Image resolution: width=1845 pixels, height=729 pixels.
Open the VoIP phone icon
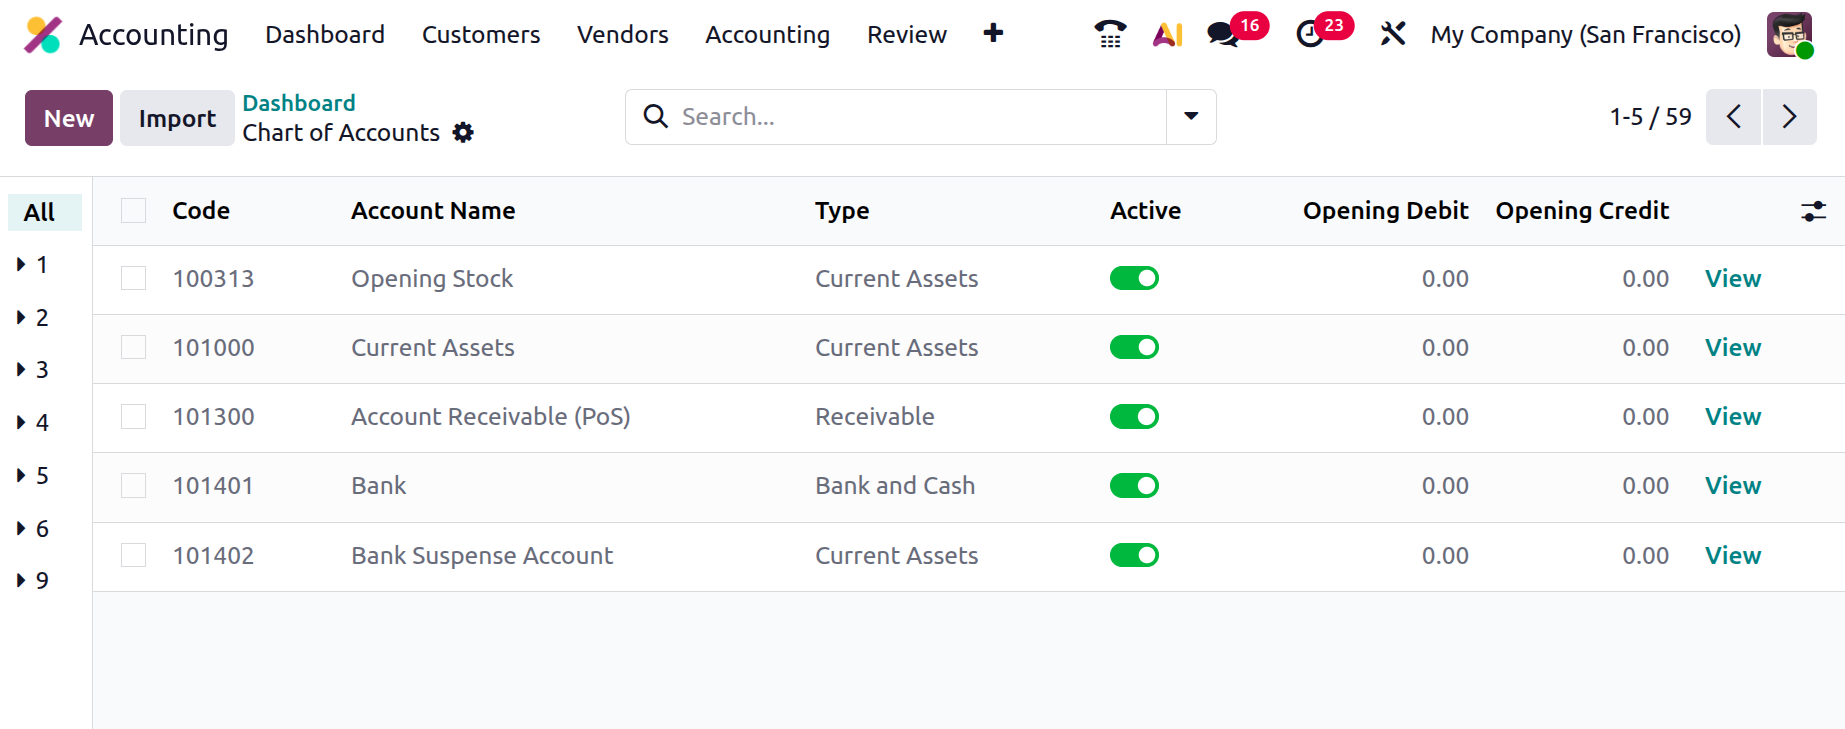pyautogui.click(x=1110, y=34)
